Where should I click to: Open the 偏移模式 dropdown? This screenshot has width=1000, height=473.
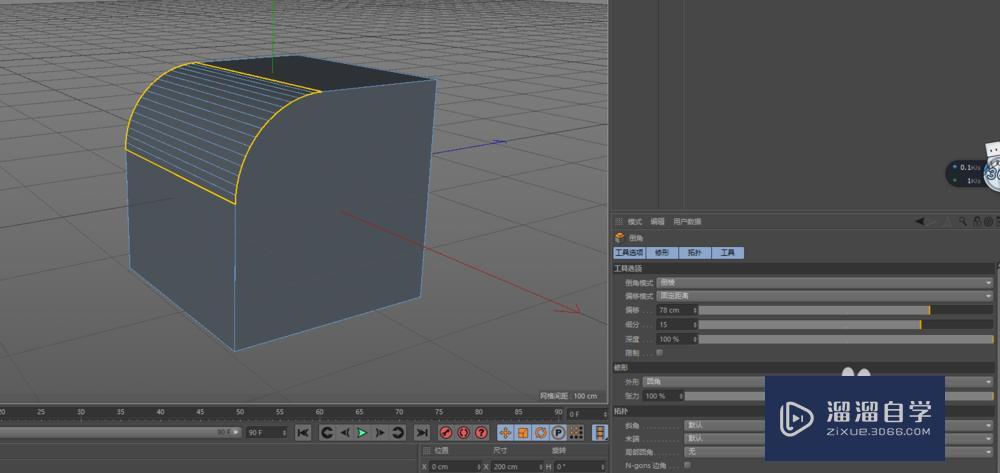(825, 296)
